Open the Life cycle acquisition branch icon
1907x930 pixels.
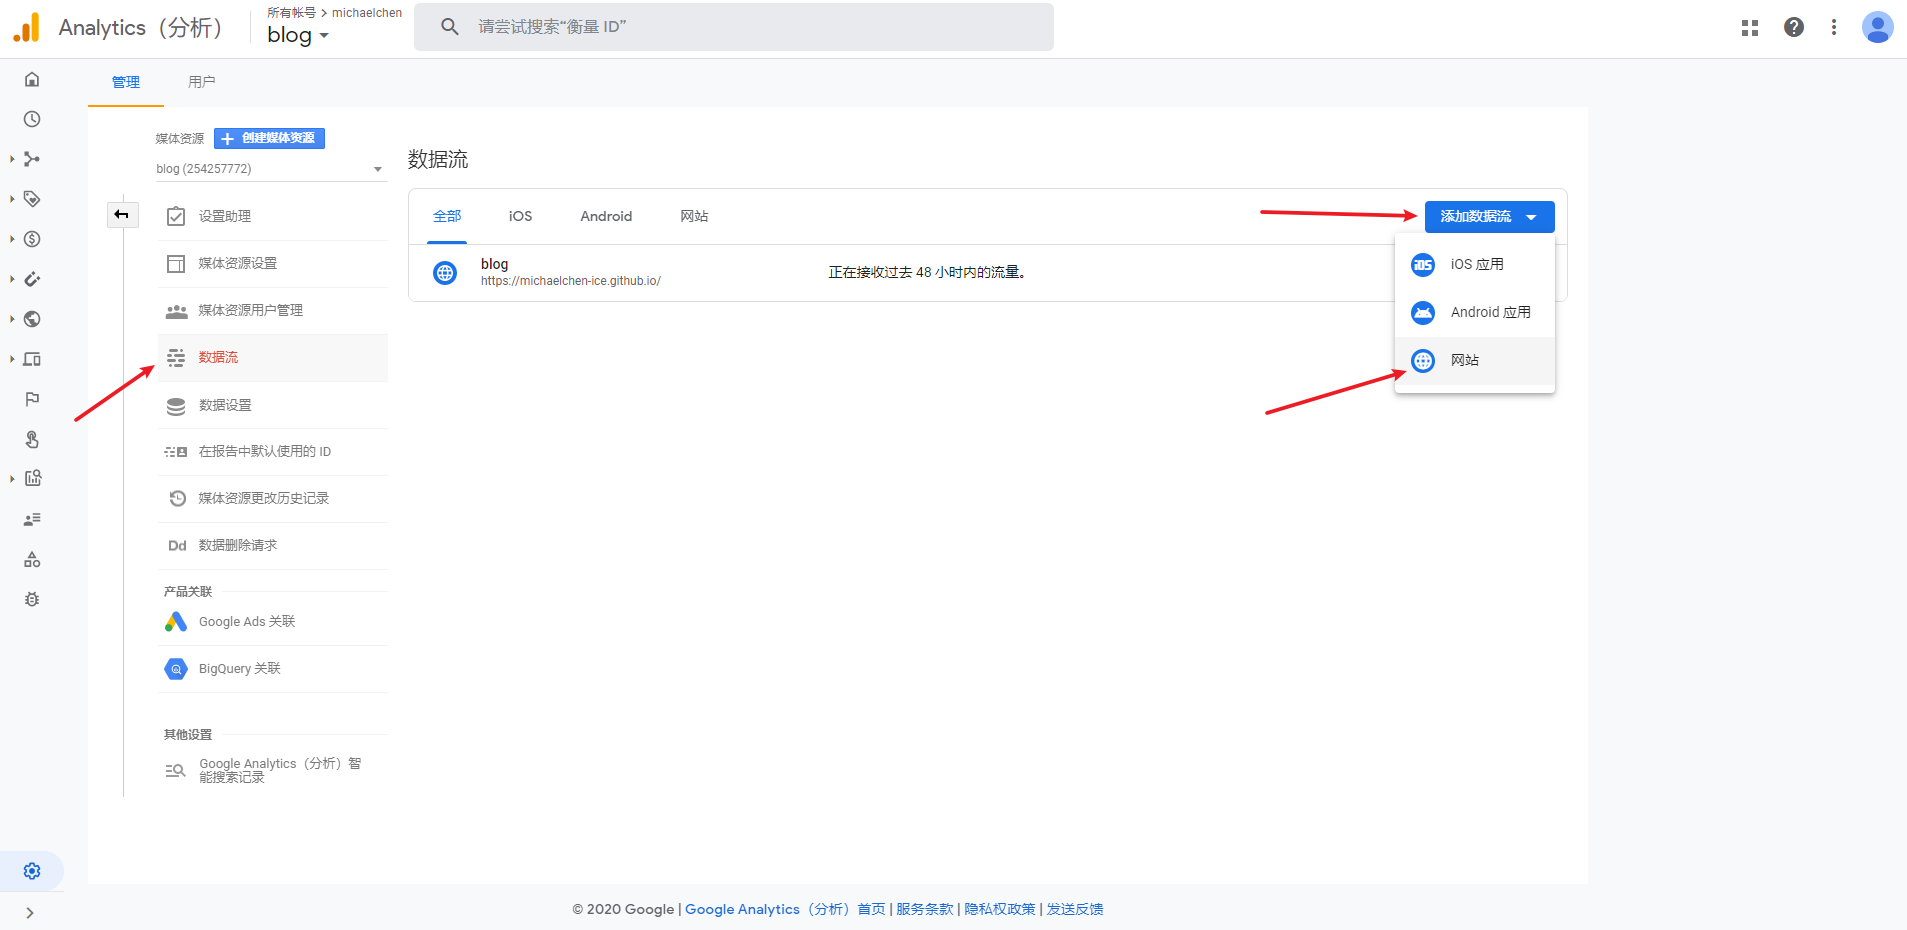(x=32, y=159)
